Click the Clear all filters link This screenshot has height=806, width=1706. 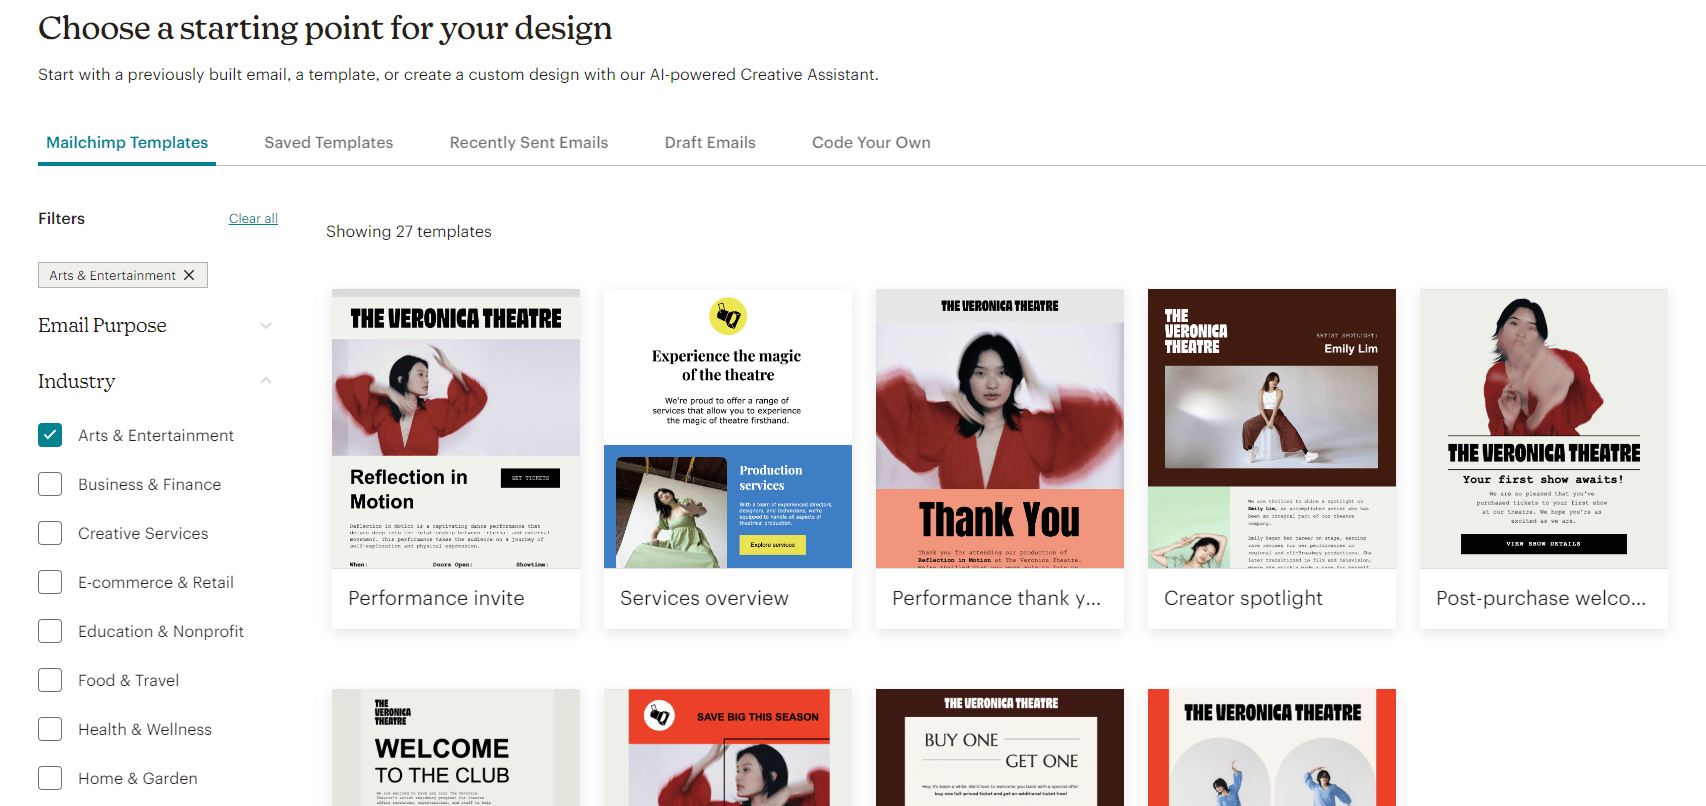[253, 218]
